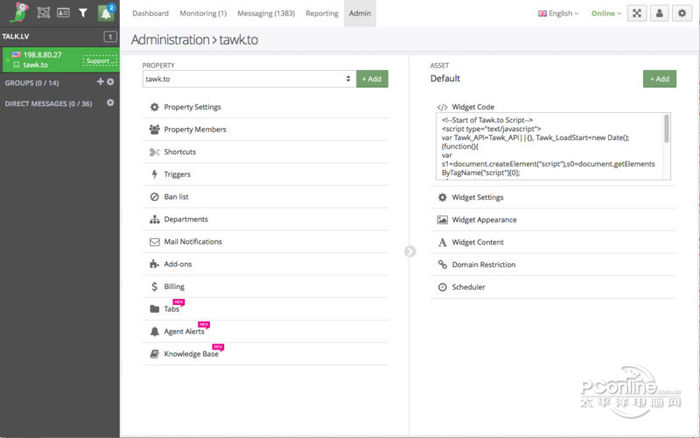Image resolution: width=700 pixels, height=438 pixels.
Task: Open the user profile icon button
Action: point(659,13)
